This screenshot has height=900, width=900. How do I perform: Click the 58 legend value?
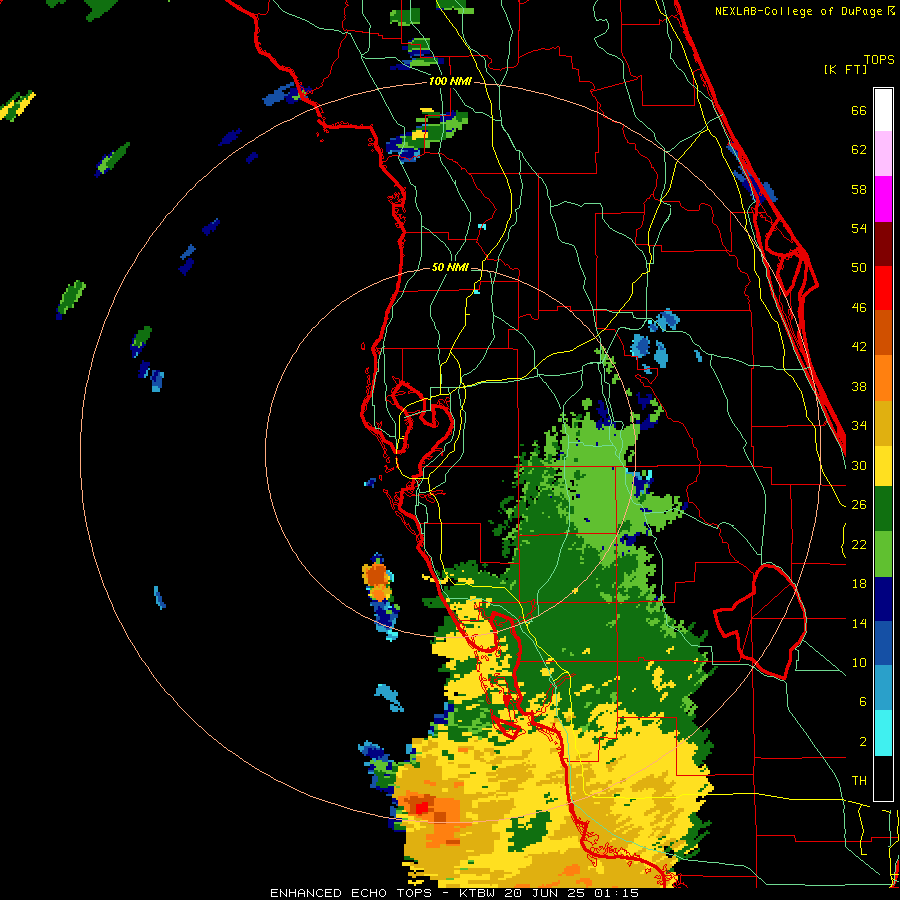[x=859, y=189]
